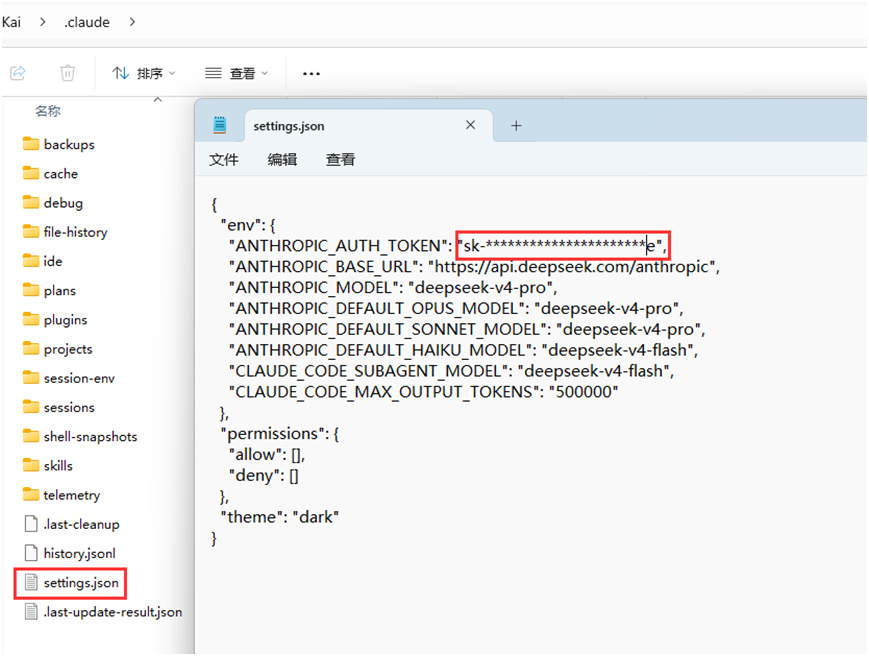
Task: Select the skills folder
Action: click(x=48, y=465)
